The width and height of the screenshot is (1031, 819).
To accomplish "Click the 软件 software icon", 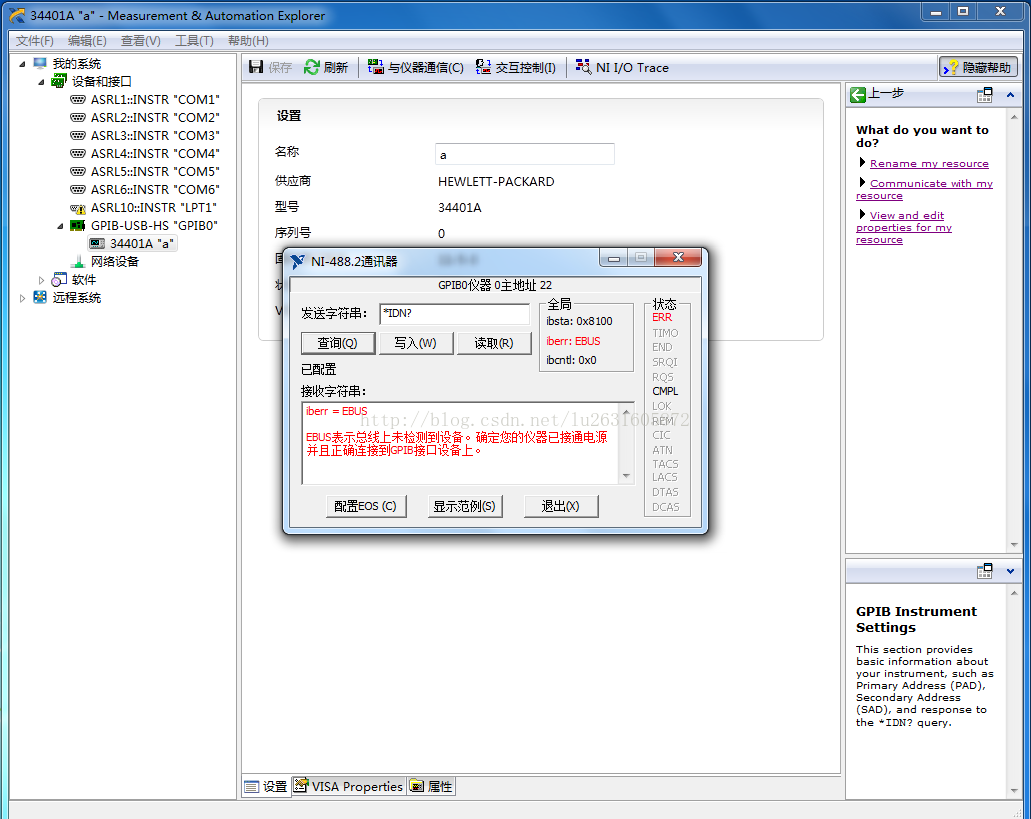I will coord(59,279).
